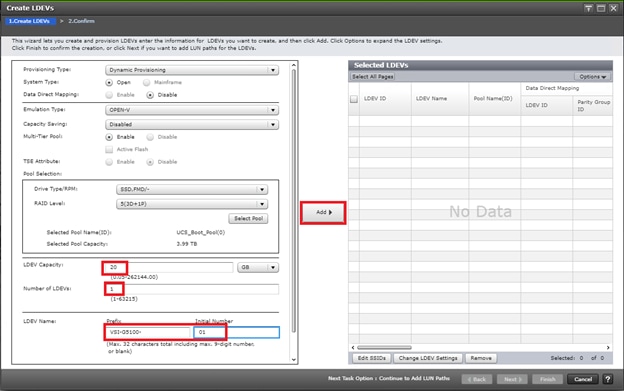Open Drive Type/RPM dropdown
Screen dimensions: 624x391
click(x=192, y=189)
